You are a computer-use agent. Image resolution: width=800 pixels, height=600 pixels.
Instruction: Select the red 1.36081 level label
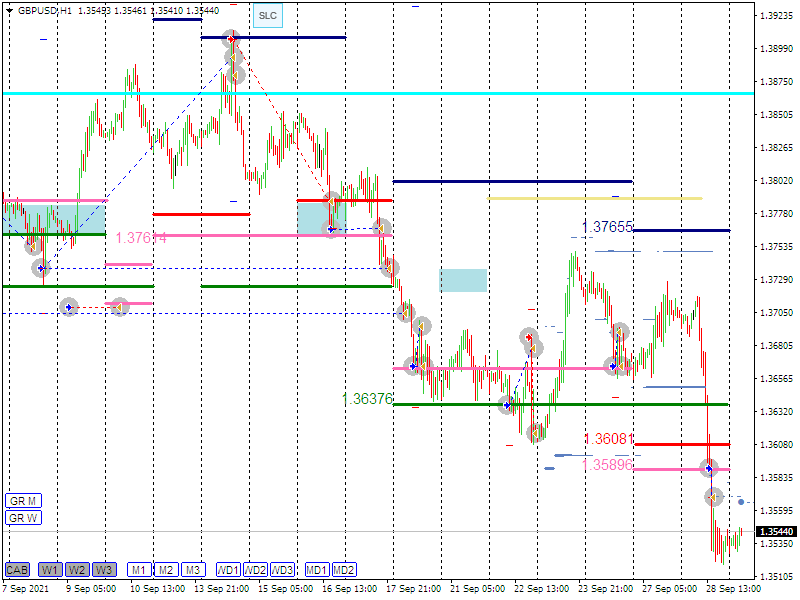point(609,439)
